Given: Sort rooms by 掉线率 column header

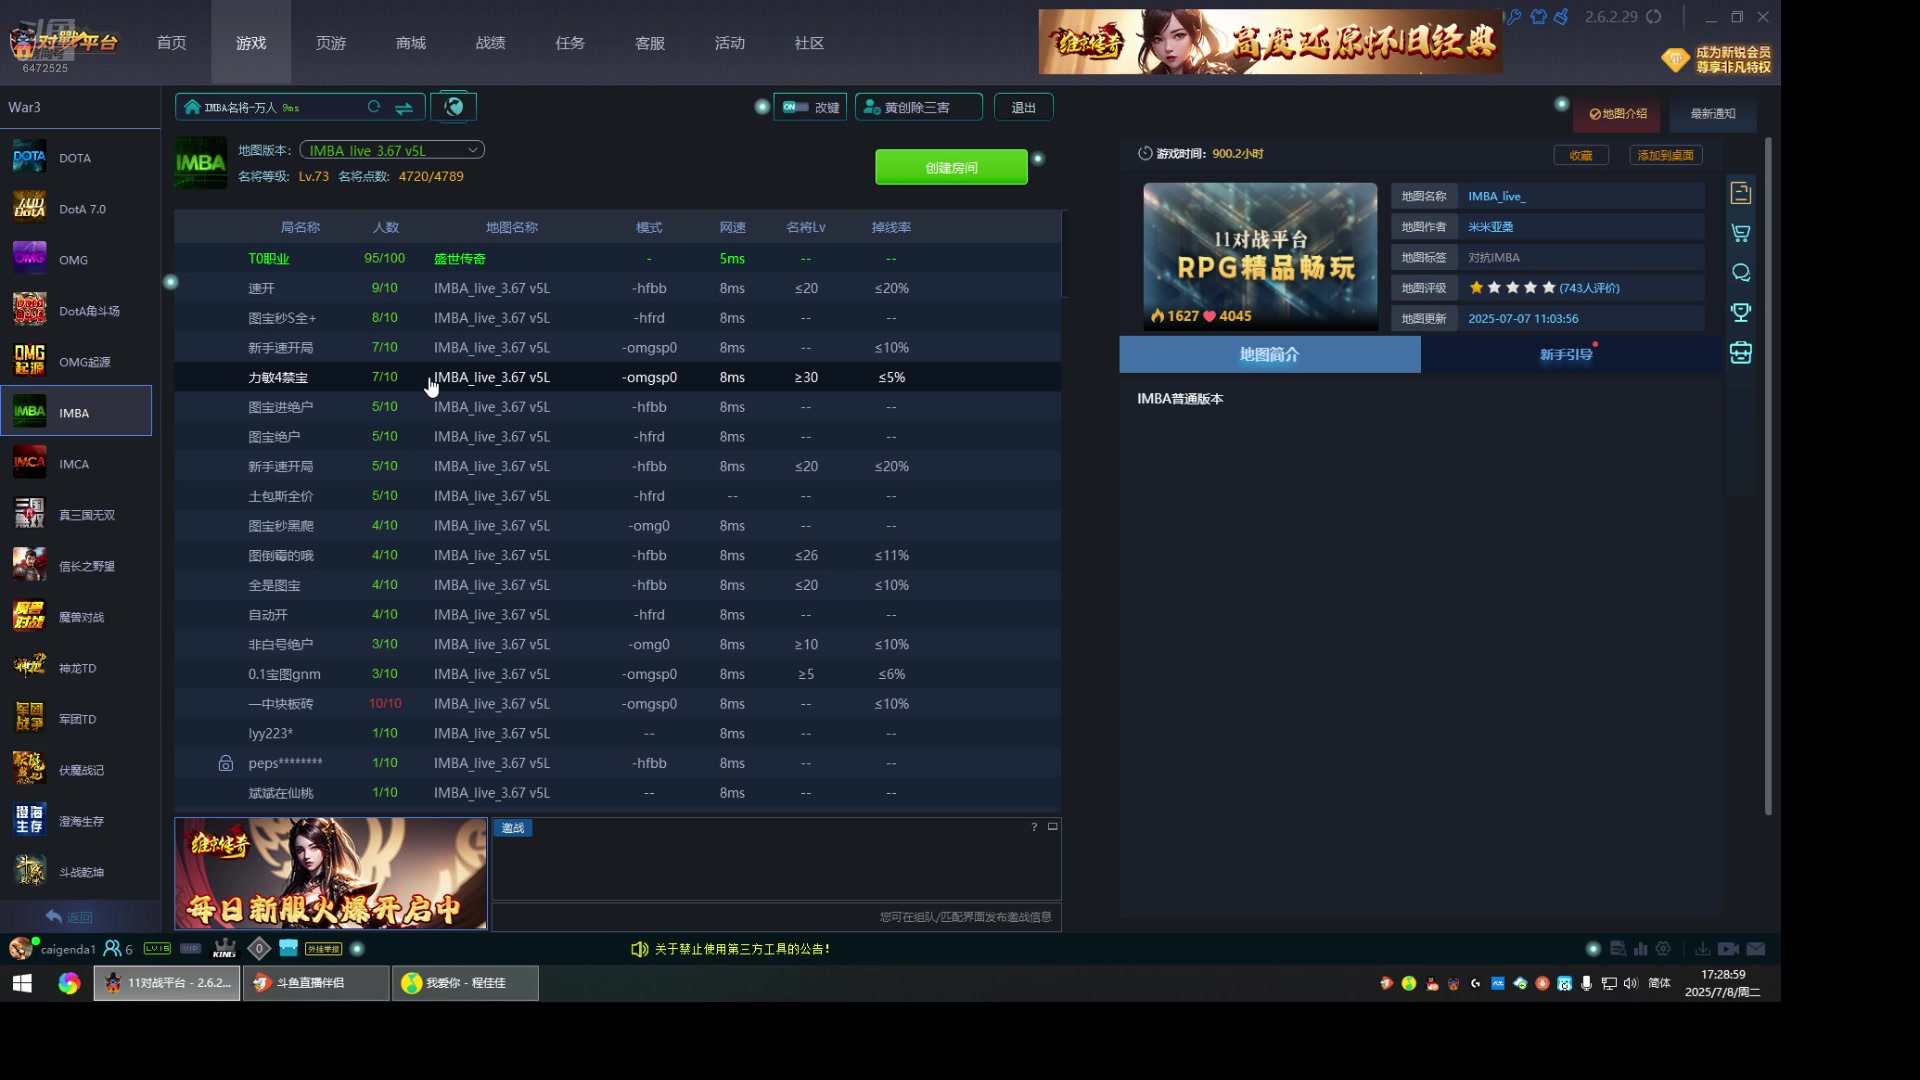Looking at the screenshot, I should pyautogui.click(x=891, y=228).
